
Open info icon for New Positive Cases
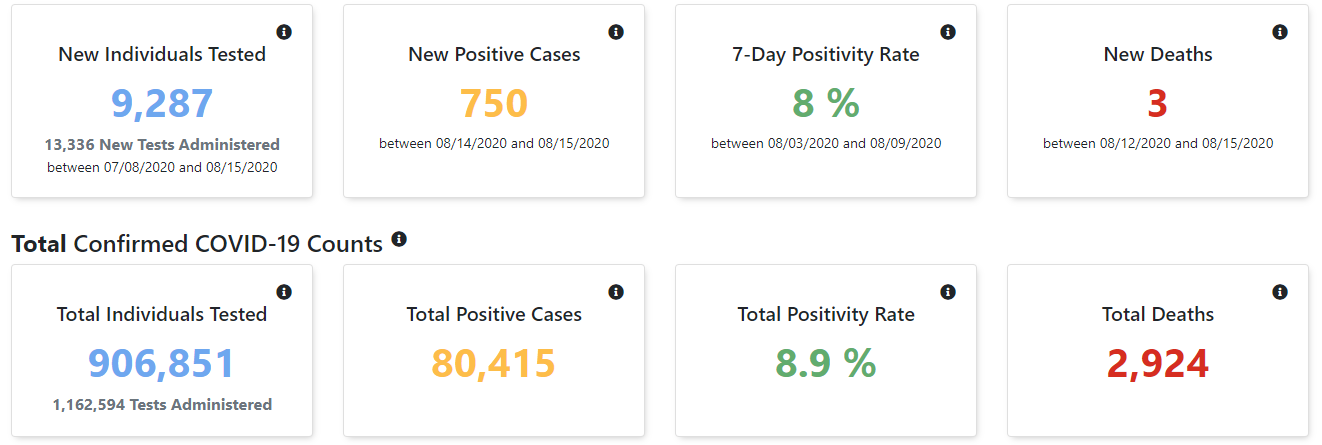click(616, 32)
